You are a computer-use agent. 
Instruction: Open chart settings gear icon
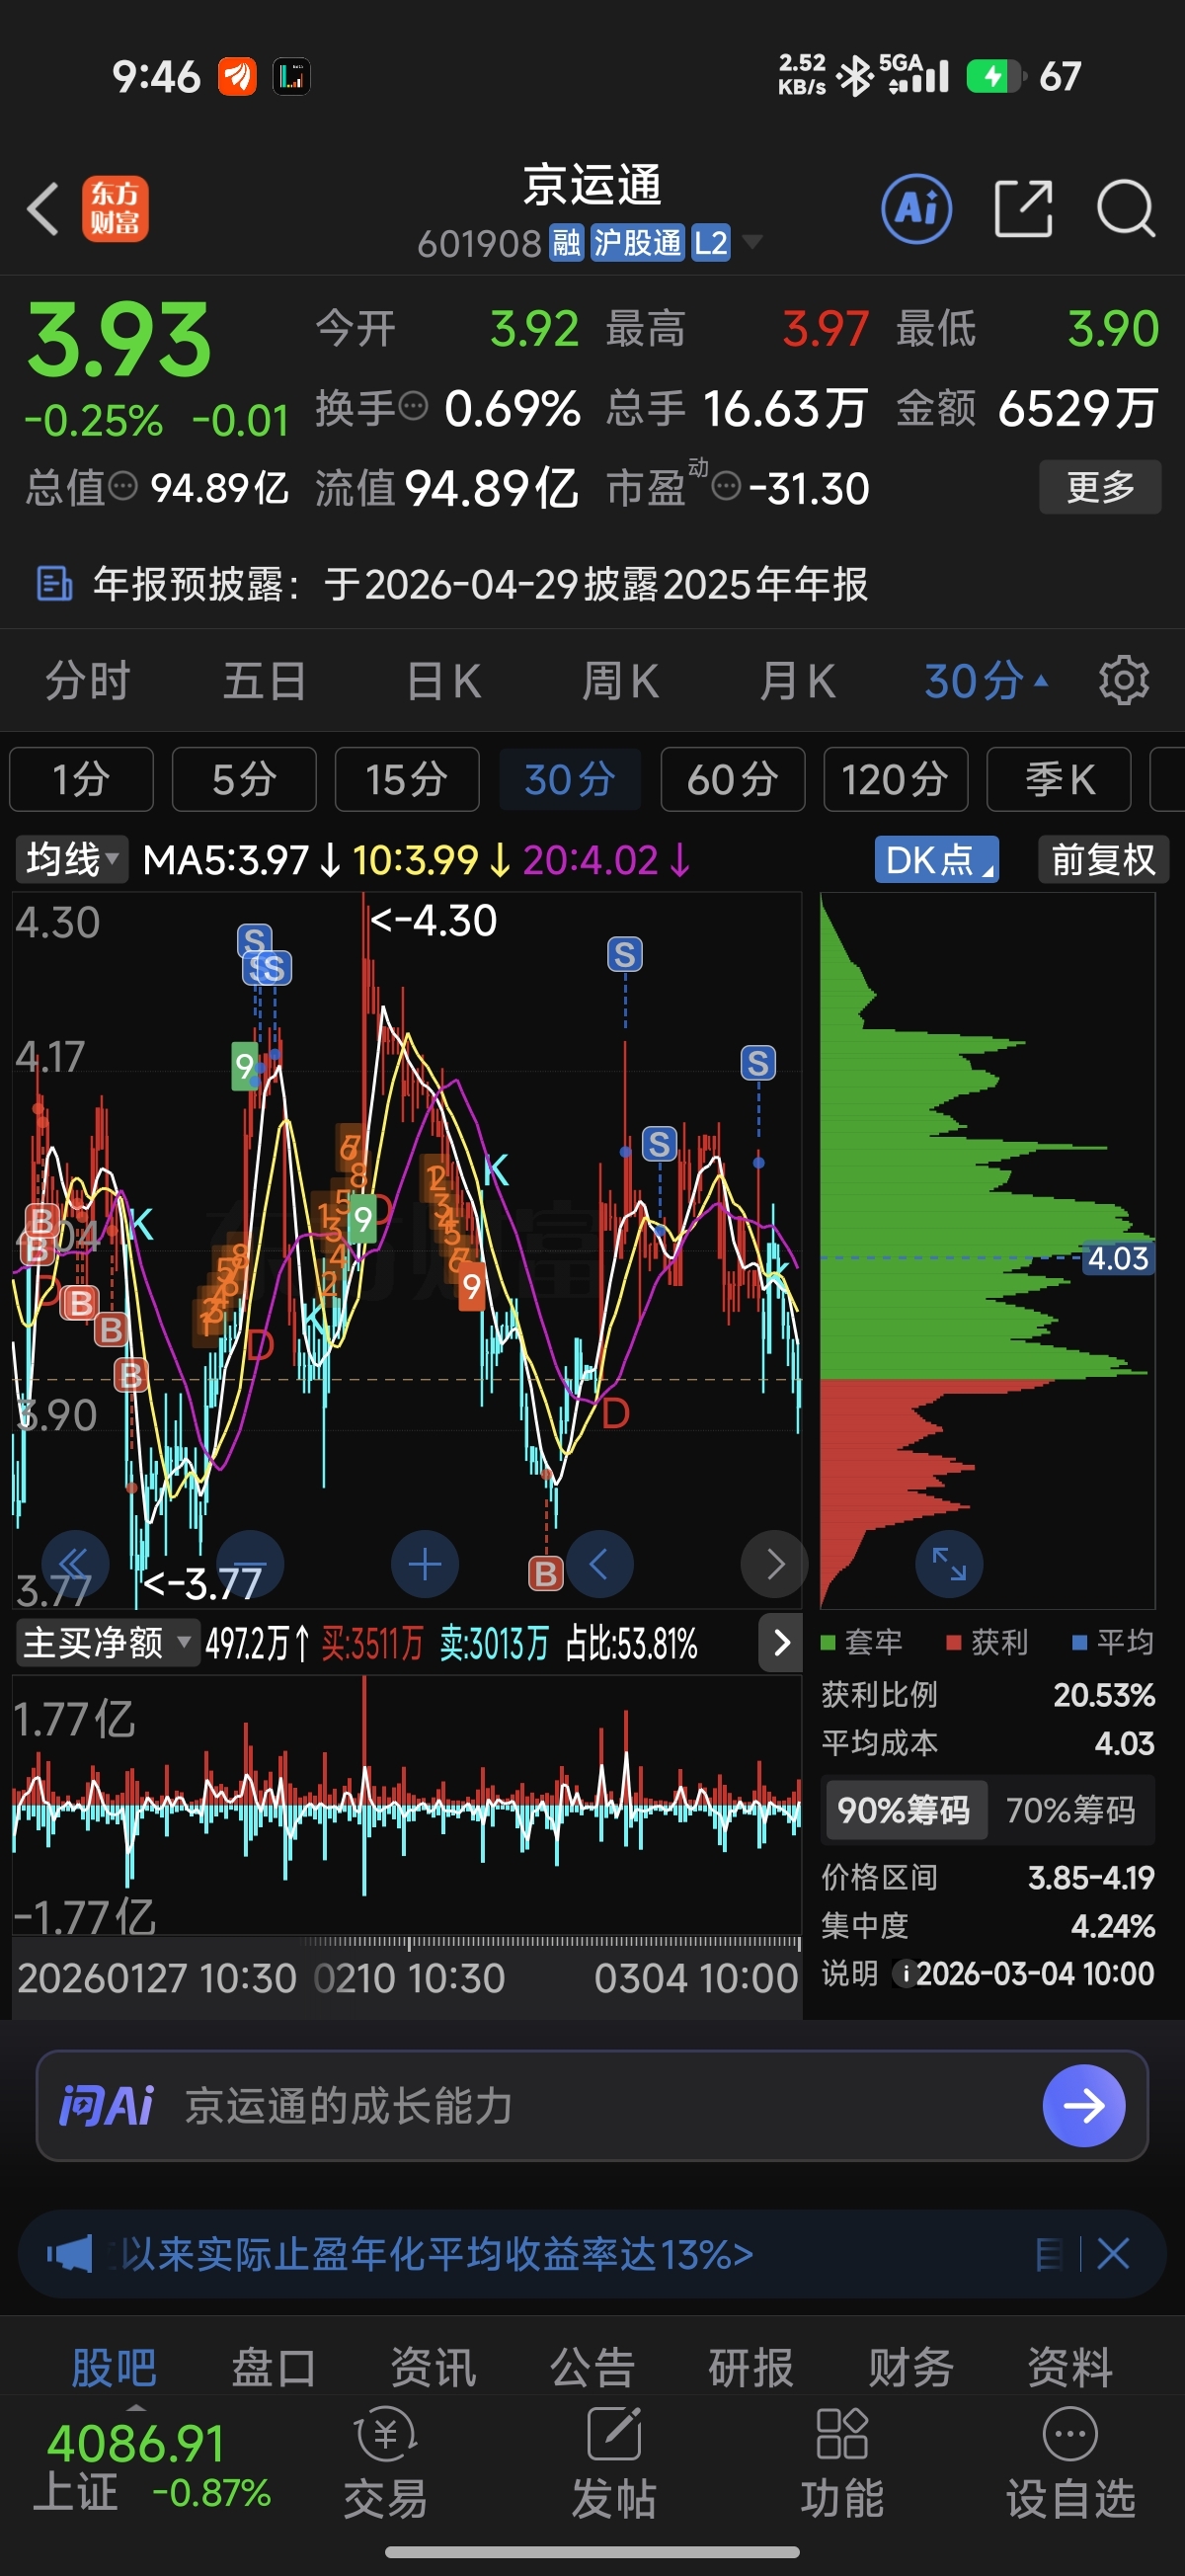[x=1124, y=681]
